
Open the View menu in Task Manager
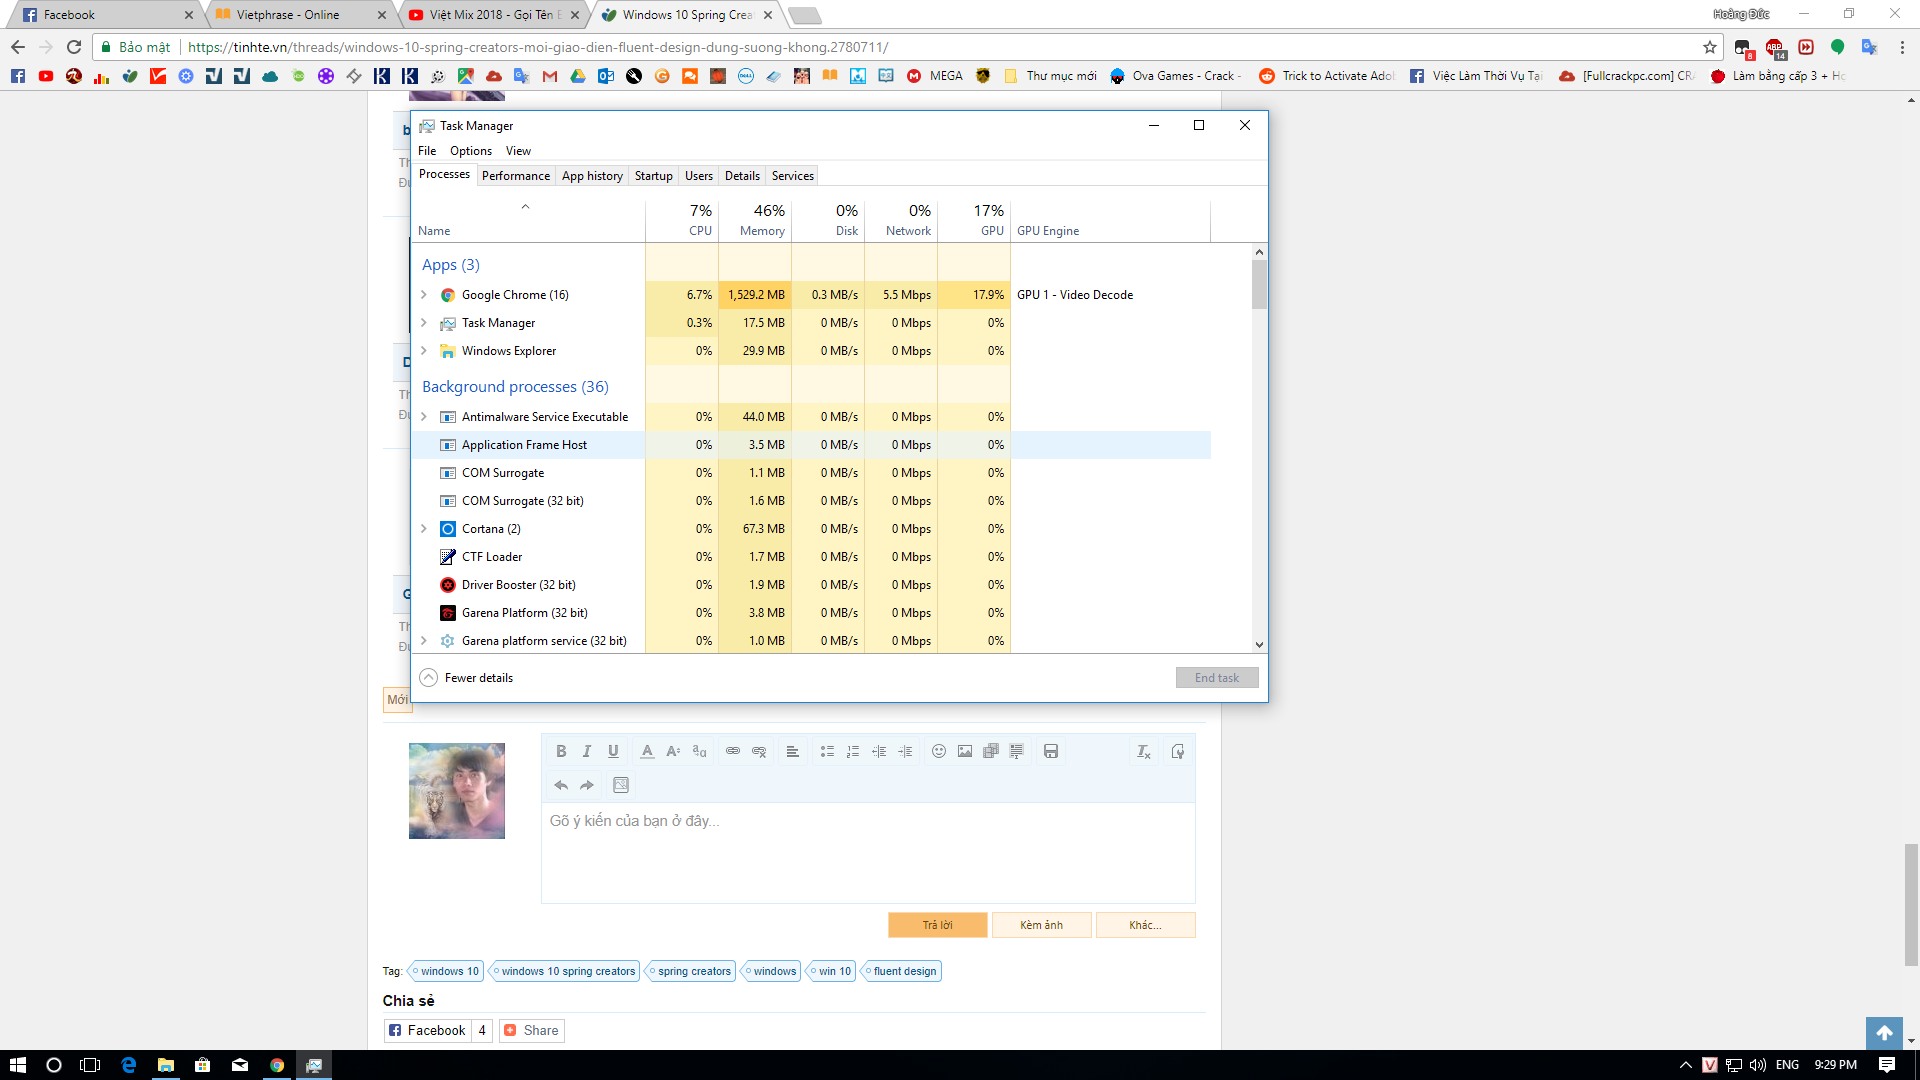tap(518, 151)
